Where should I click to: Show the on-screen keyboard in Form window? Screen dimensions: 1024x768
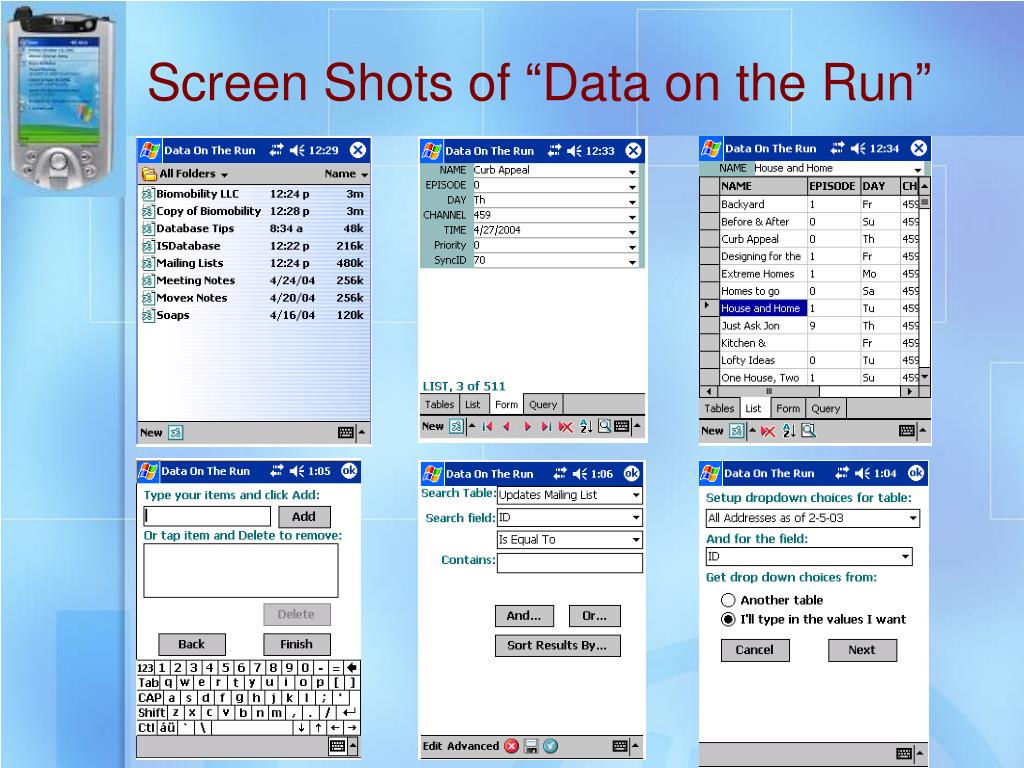pyautogui.click(x=622, y=426)
